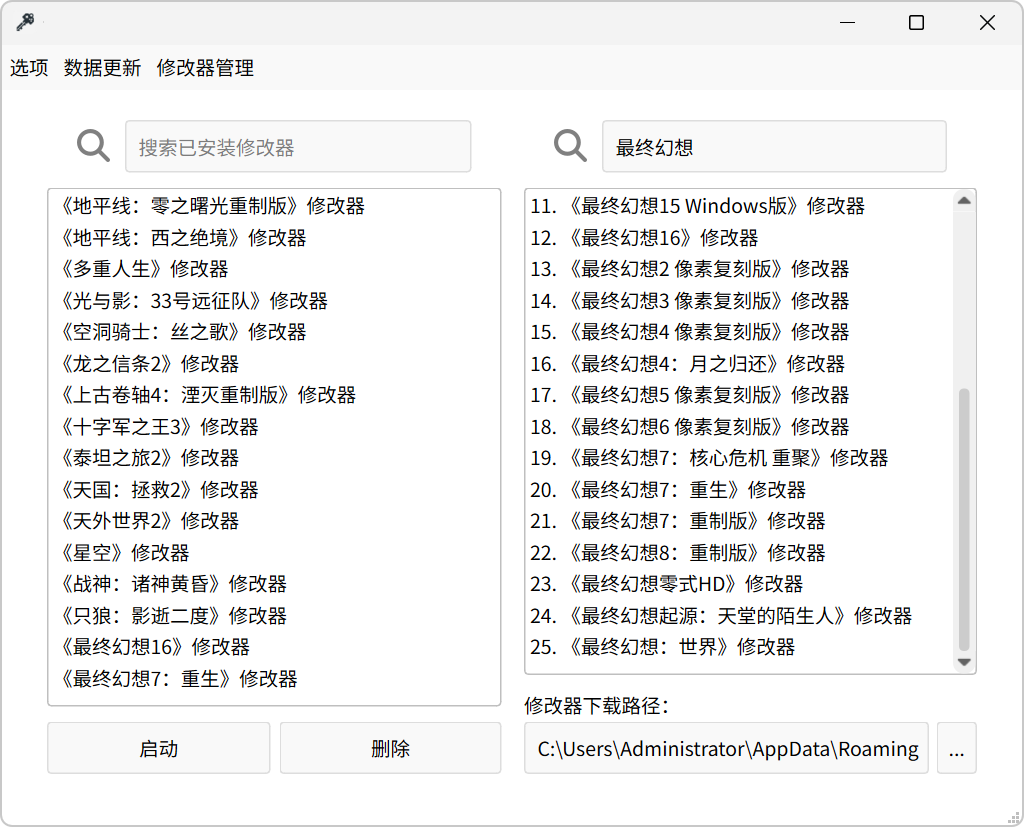This screenshot has width=1024, height=827.
Task: Select 《地平线：零之曙光重制版》修改器
Action: pos(274,206)
